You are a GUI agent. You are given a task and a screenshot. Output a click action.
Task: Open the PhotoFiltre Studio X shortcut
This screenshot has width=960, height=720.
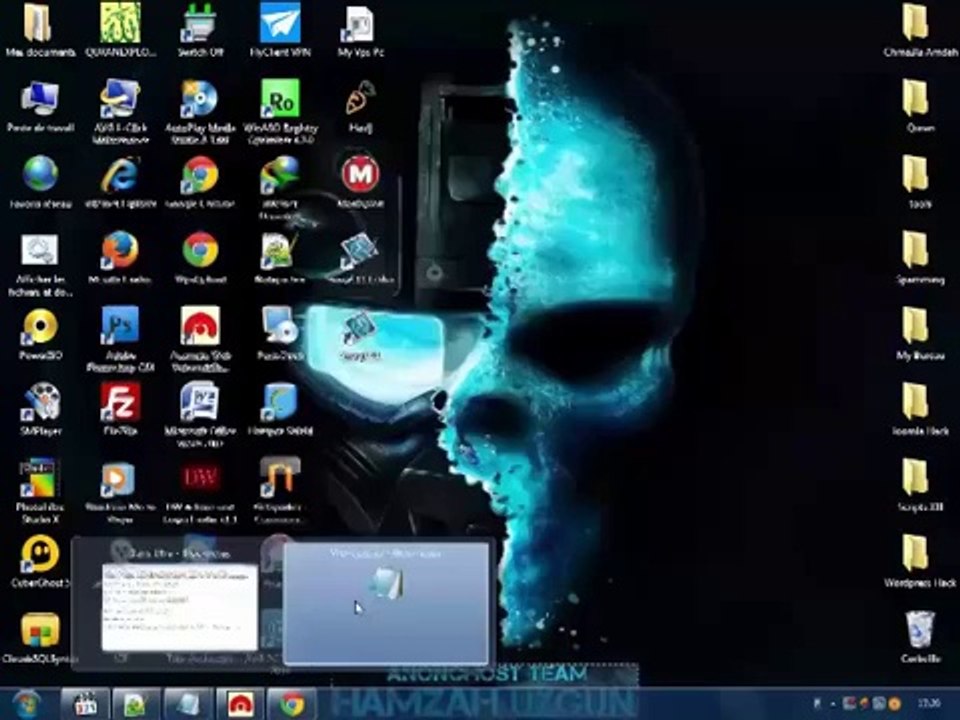(40, 479)
